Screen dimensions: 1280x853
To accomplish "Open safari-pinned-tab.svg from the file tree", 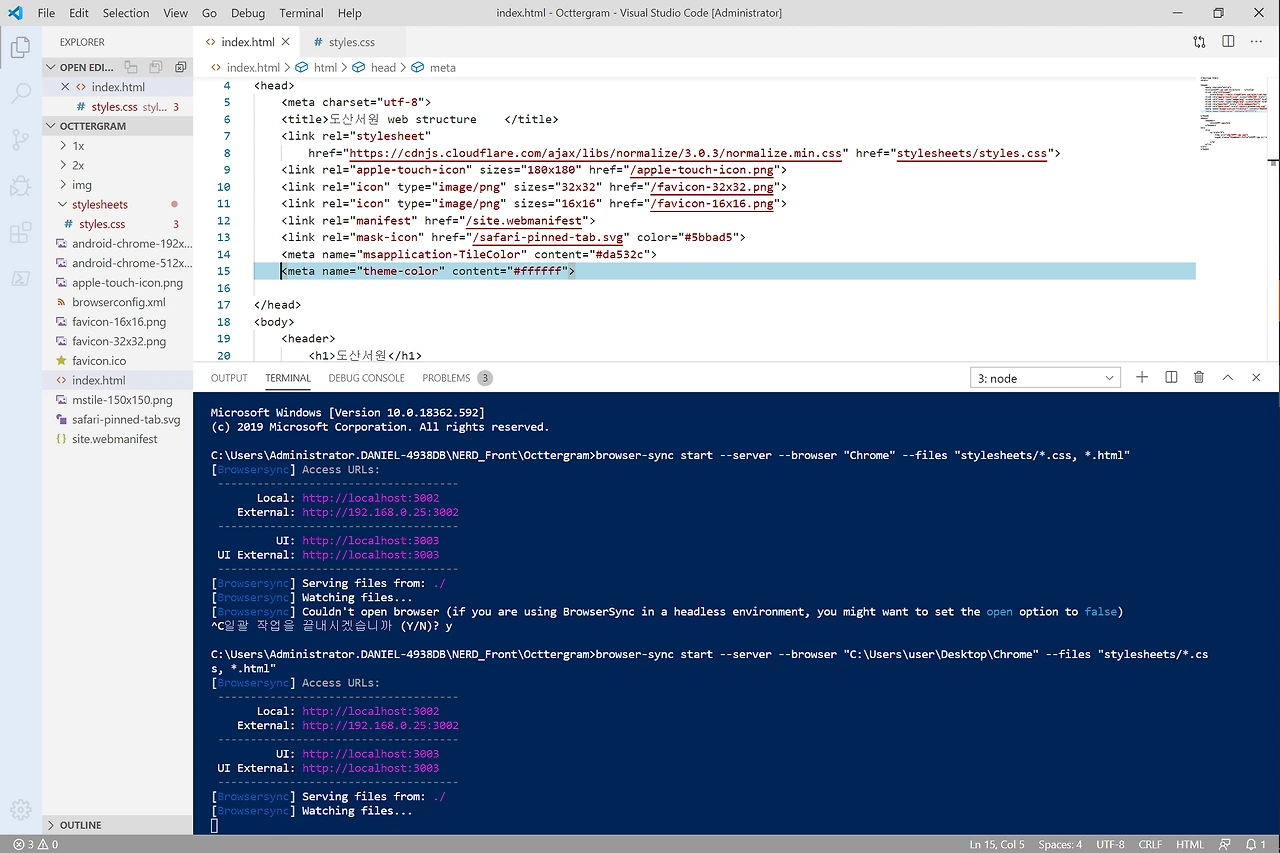I will [117, 419].
